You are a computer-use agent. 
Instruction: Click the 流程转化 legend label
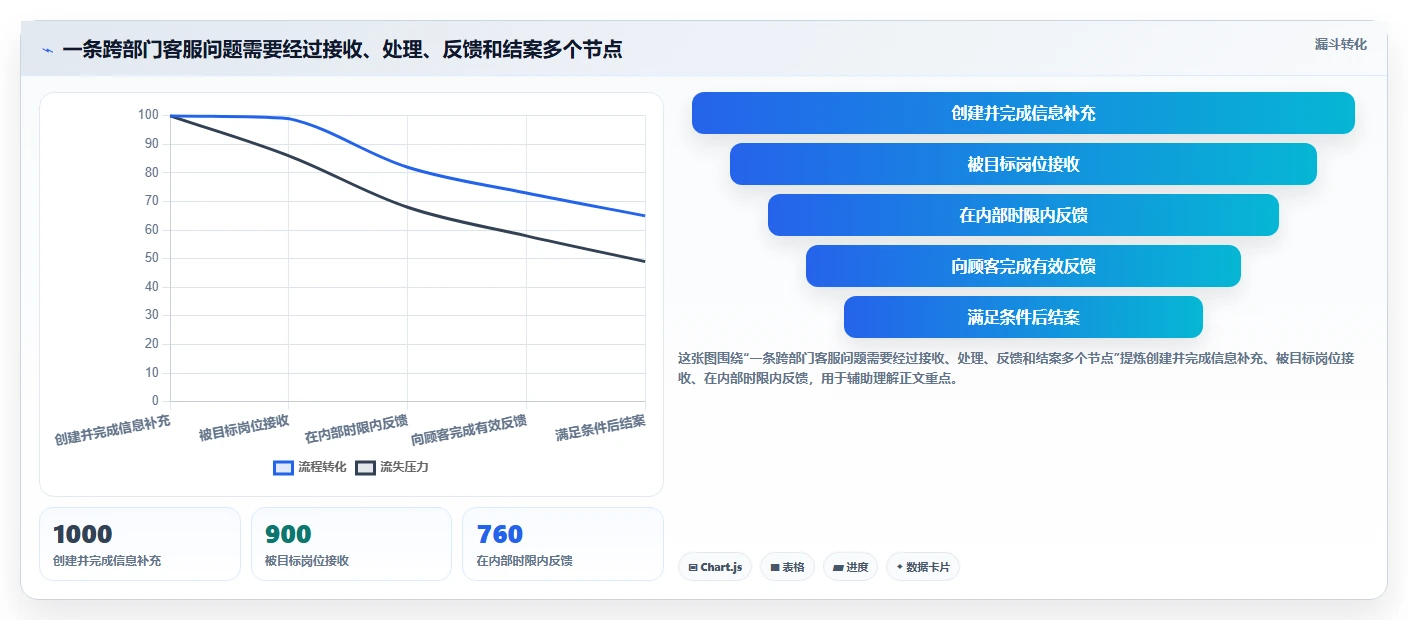click(322, 467)
